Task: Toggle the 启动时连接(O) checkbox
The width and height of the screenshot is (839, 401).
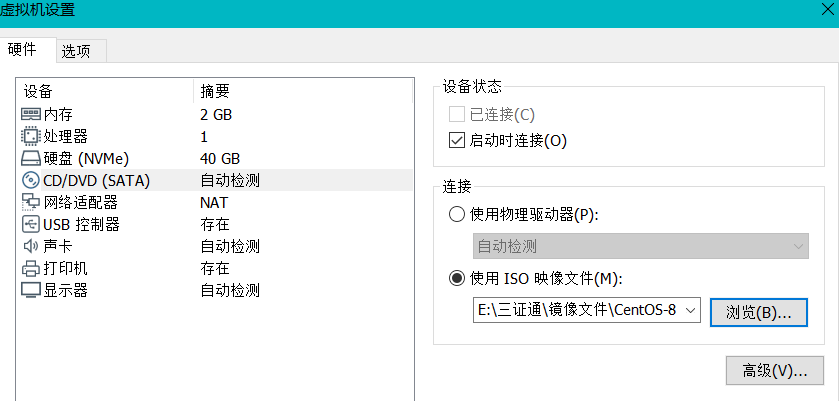Action: pos(456,141)
